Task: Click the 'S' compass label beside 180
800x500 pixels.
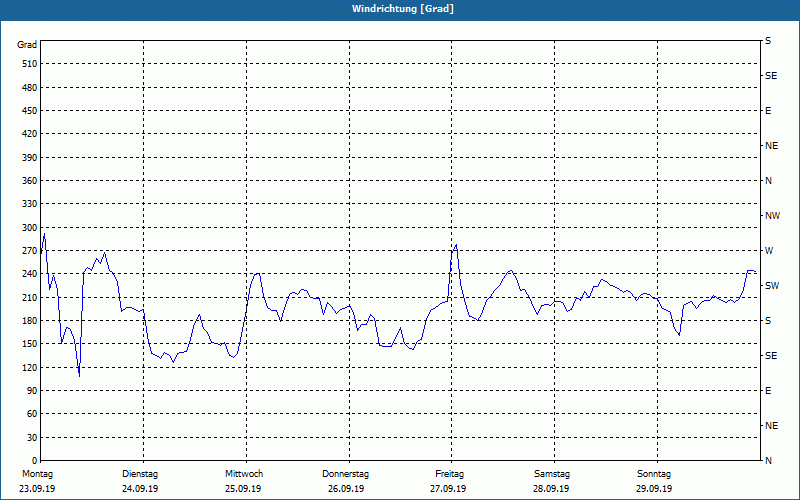Action: (x=768, y=321)
